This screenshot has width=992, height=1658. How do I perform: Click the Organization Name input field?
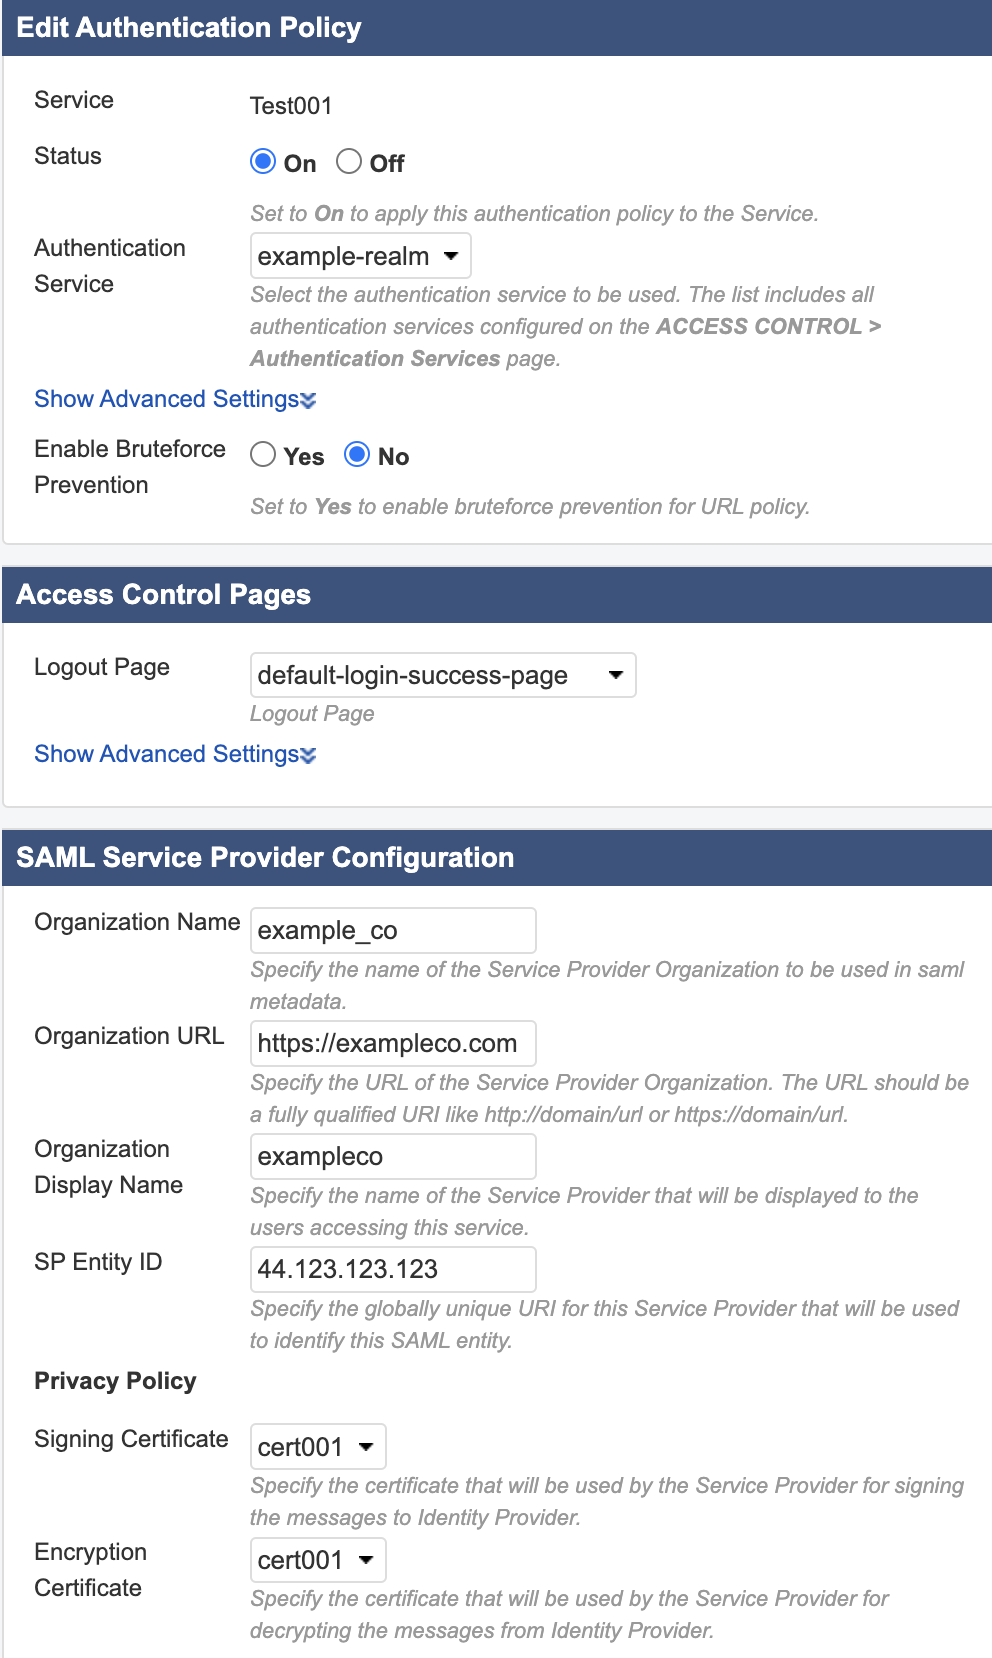coord(392,930)
